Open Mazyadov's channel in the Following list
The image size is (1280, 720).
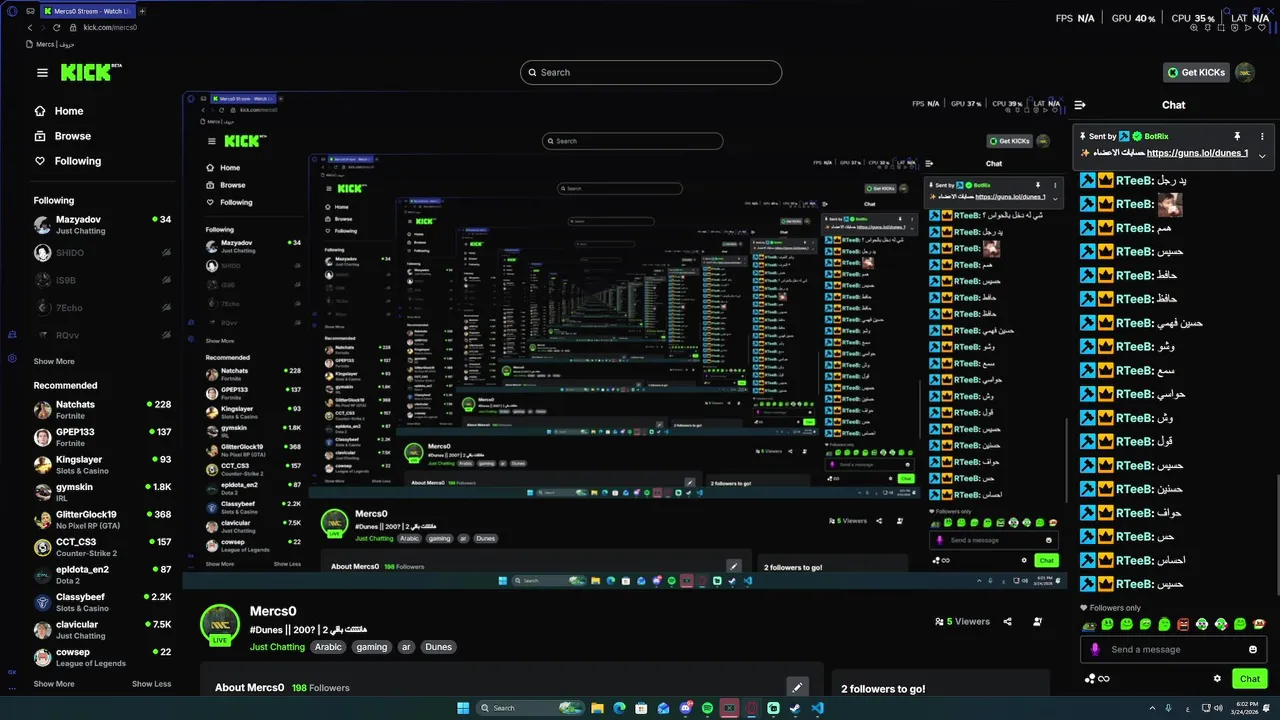102,225
